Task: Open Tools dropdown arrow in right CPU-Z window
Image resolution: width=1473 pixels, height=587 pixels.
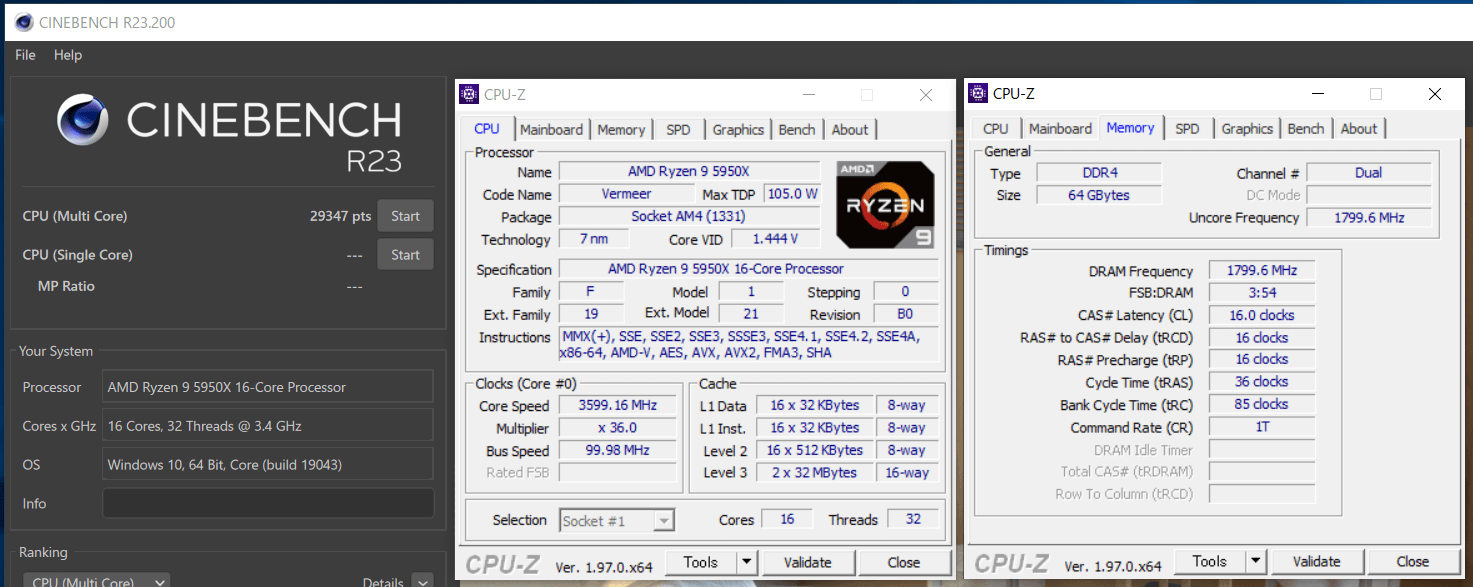Action: pyautogui.click(x=1256, y=561)
